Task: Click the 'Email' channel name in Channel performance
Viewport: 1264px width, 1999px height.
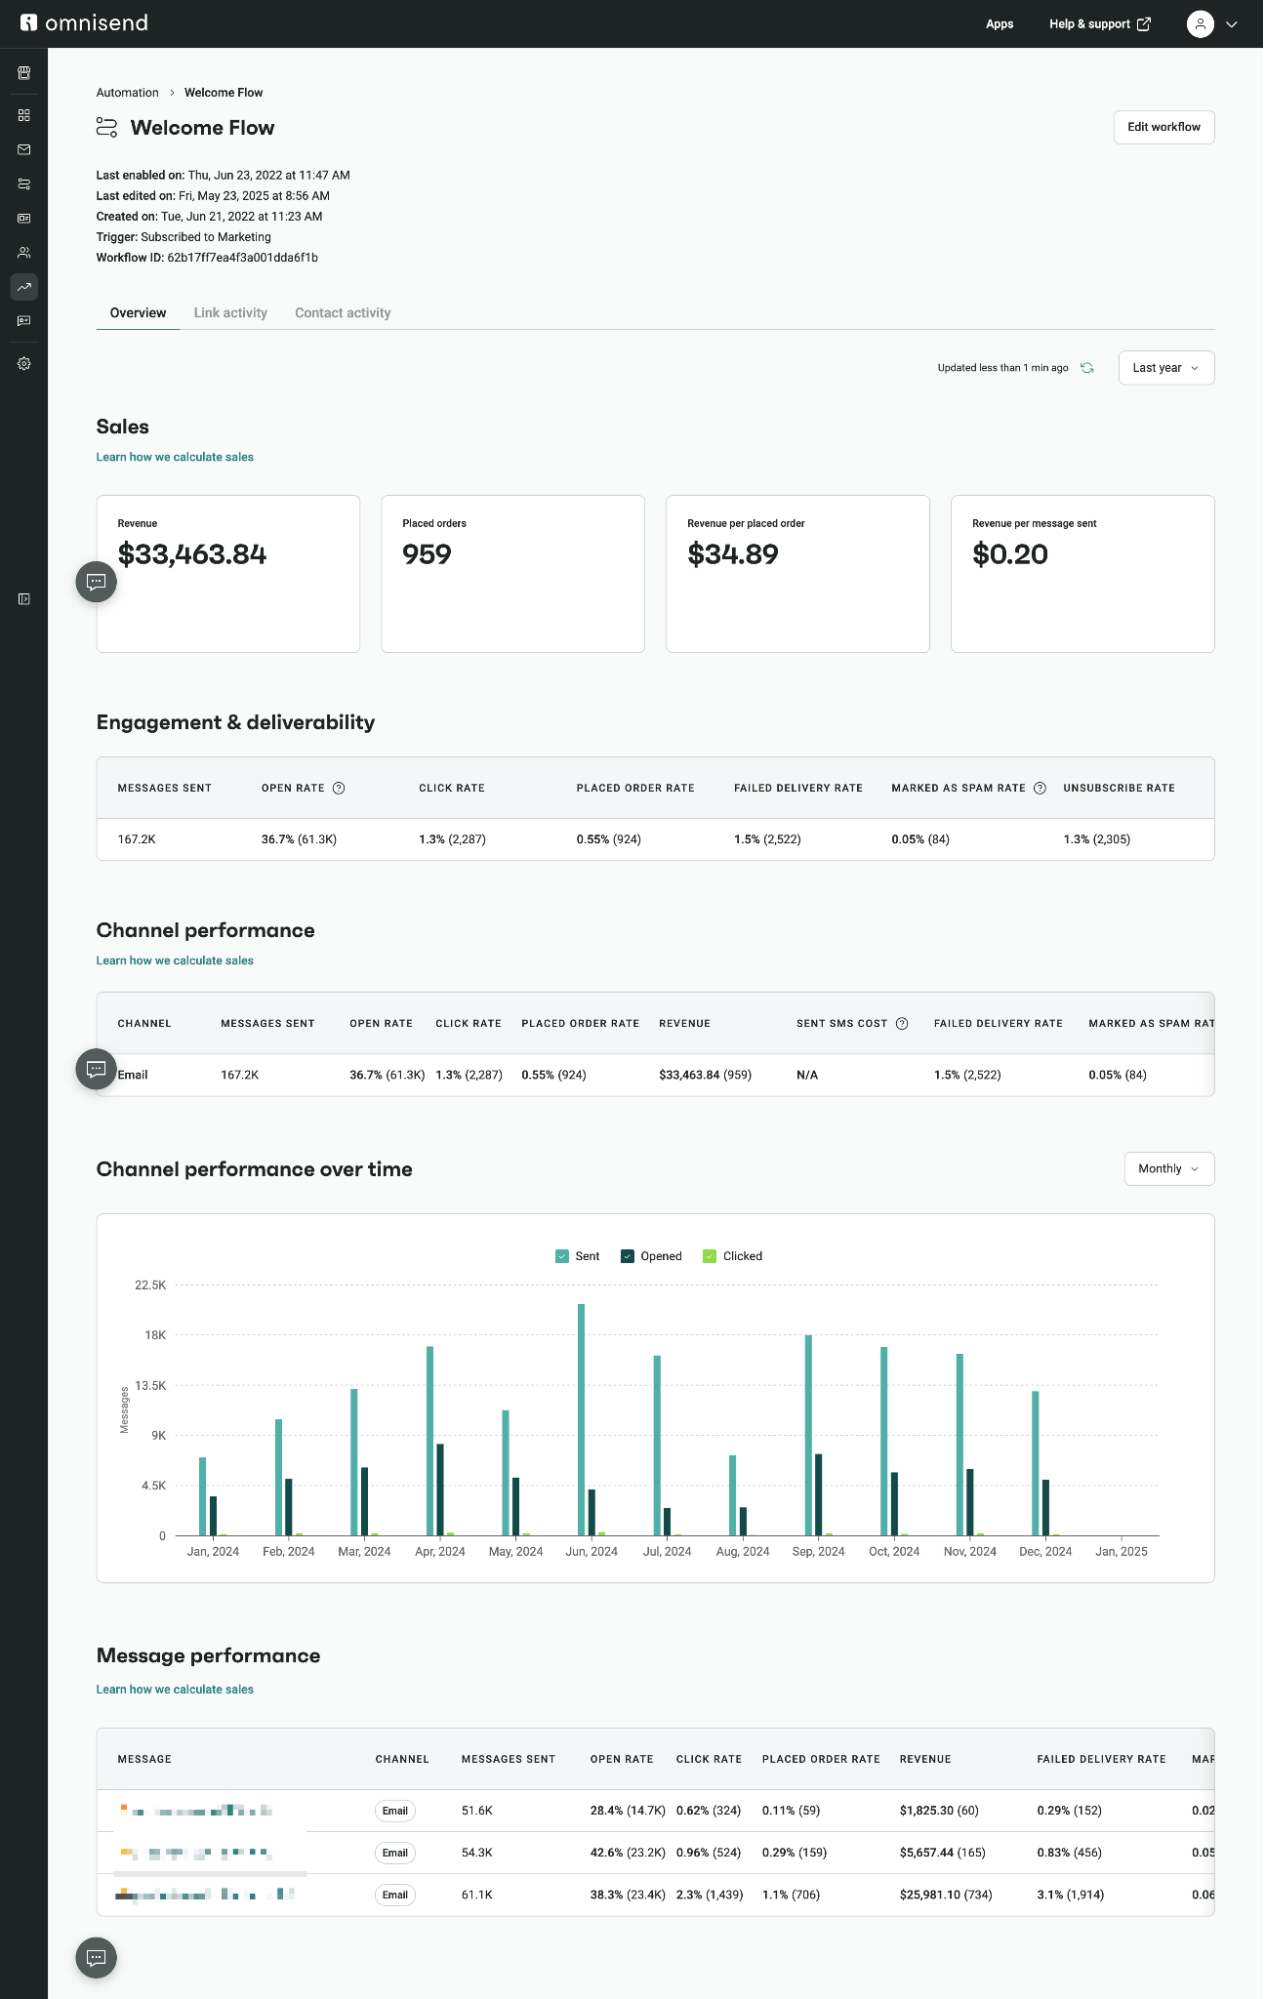Action: pos(132,1075)
